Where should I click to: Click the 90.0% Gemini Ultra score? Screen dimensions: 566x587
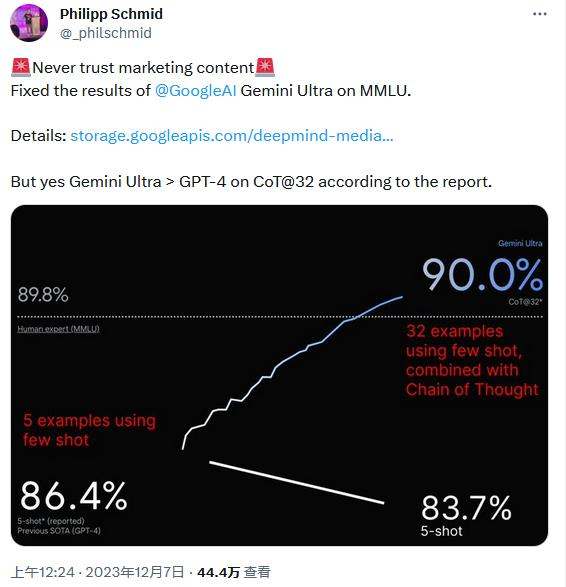coord(482,275)
